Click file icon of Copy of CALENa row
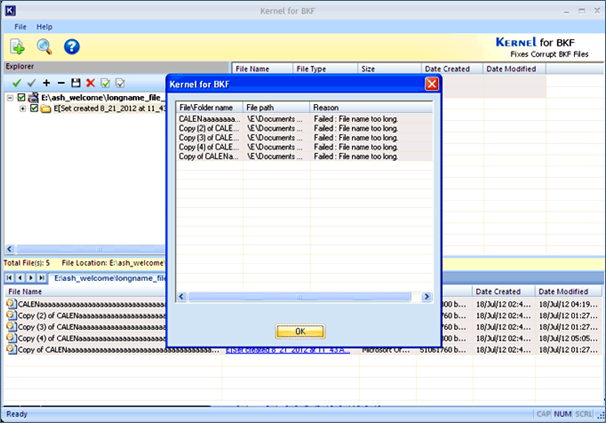The image size is (606, 423). [x=11, y=350]
